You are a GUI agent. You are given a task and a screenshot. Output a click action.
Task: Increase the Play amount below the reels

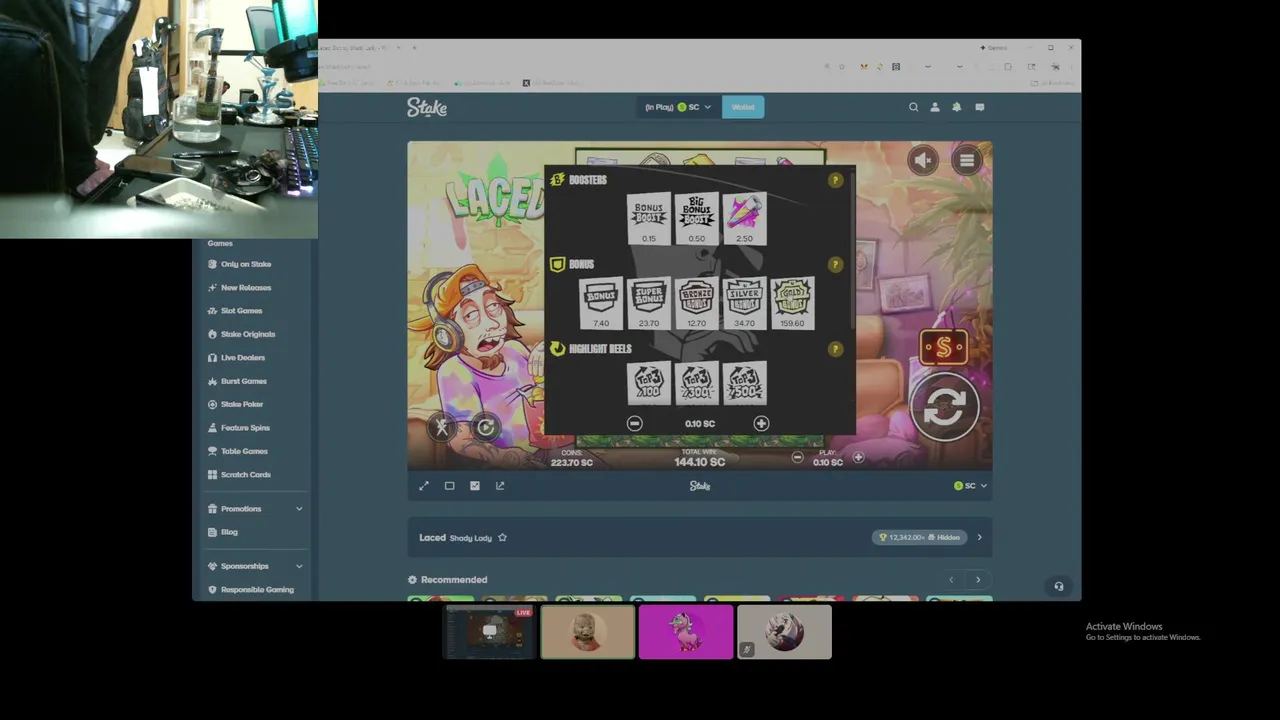click(x=858, y=458)
